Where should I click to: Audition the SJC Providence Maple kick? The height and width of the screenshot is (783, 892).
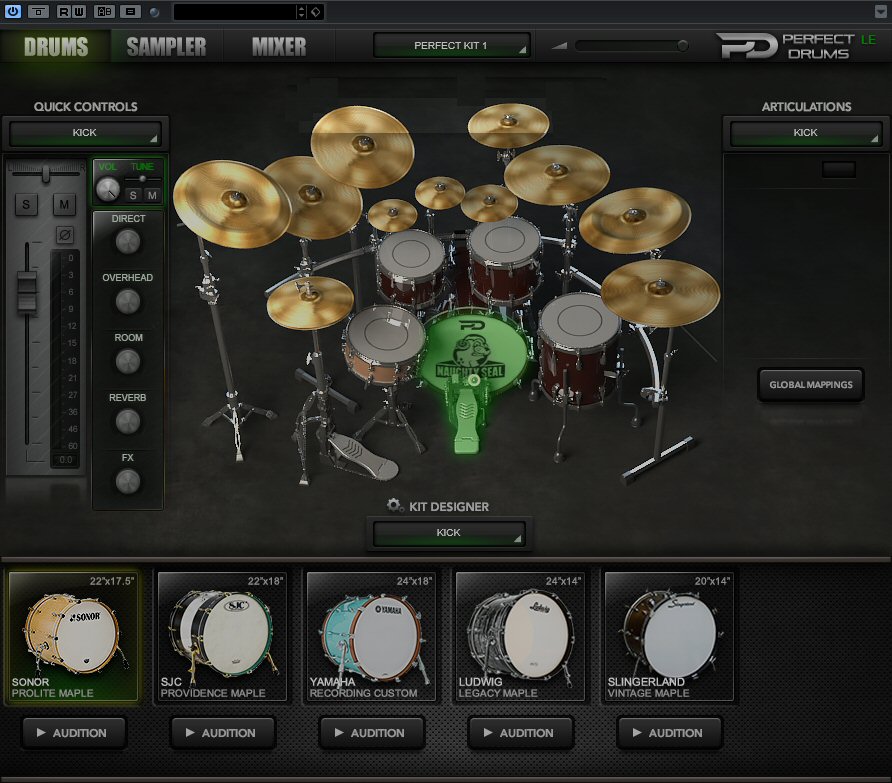point(223,732)
